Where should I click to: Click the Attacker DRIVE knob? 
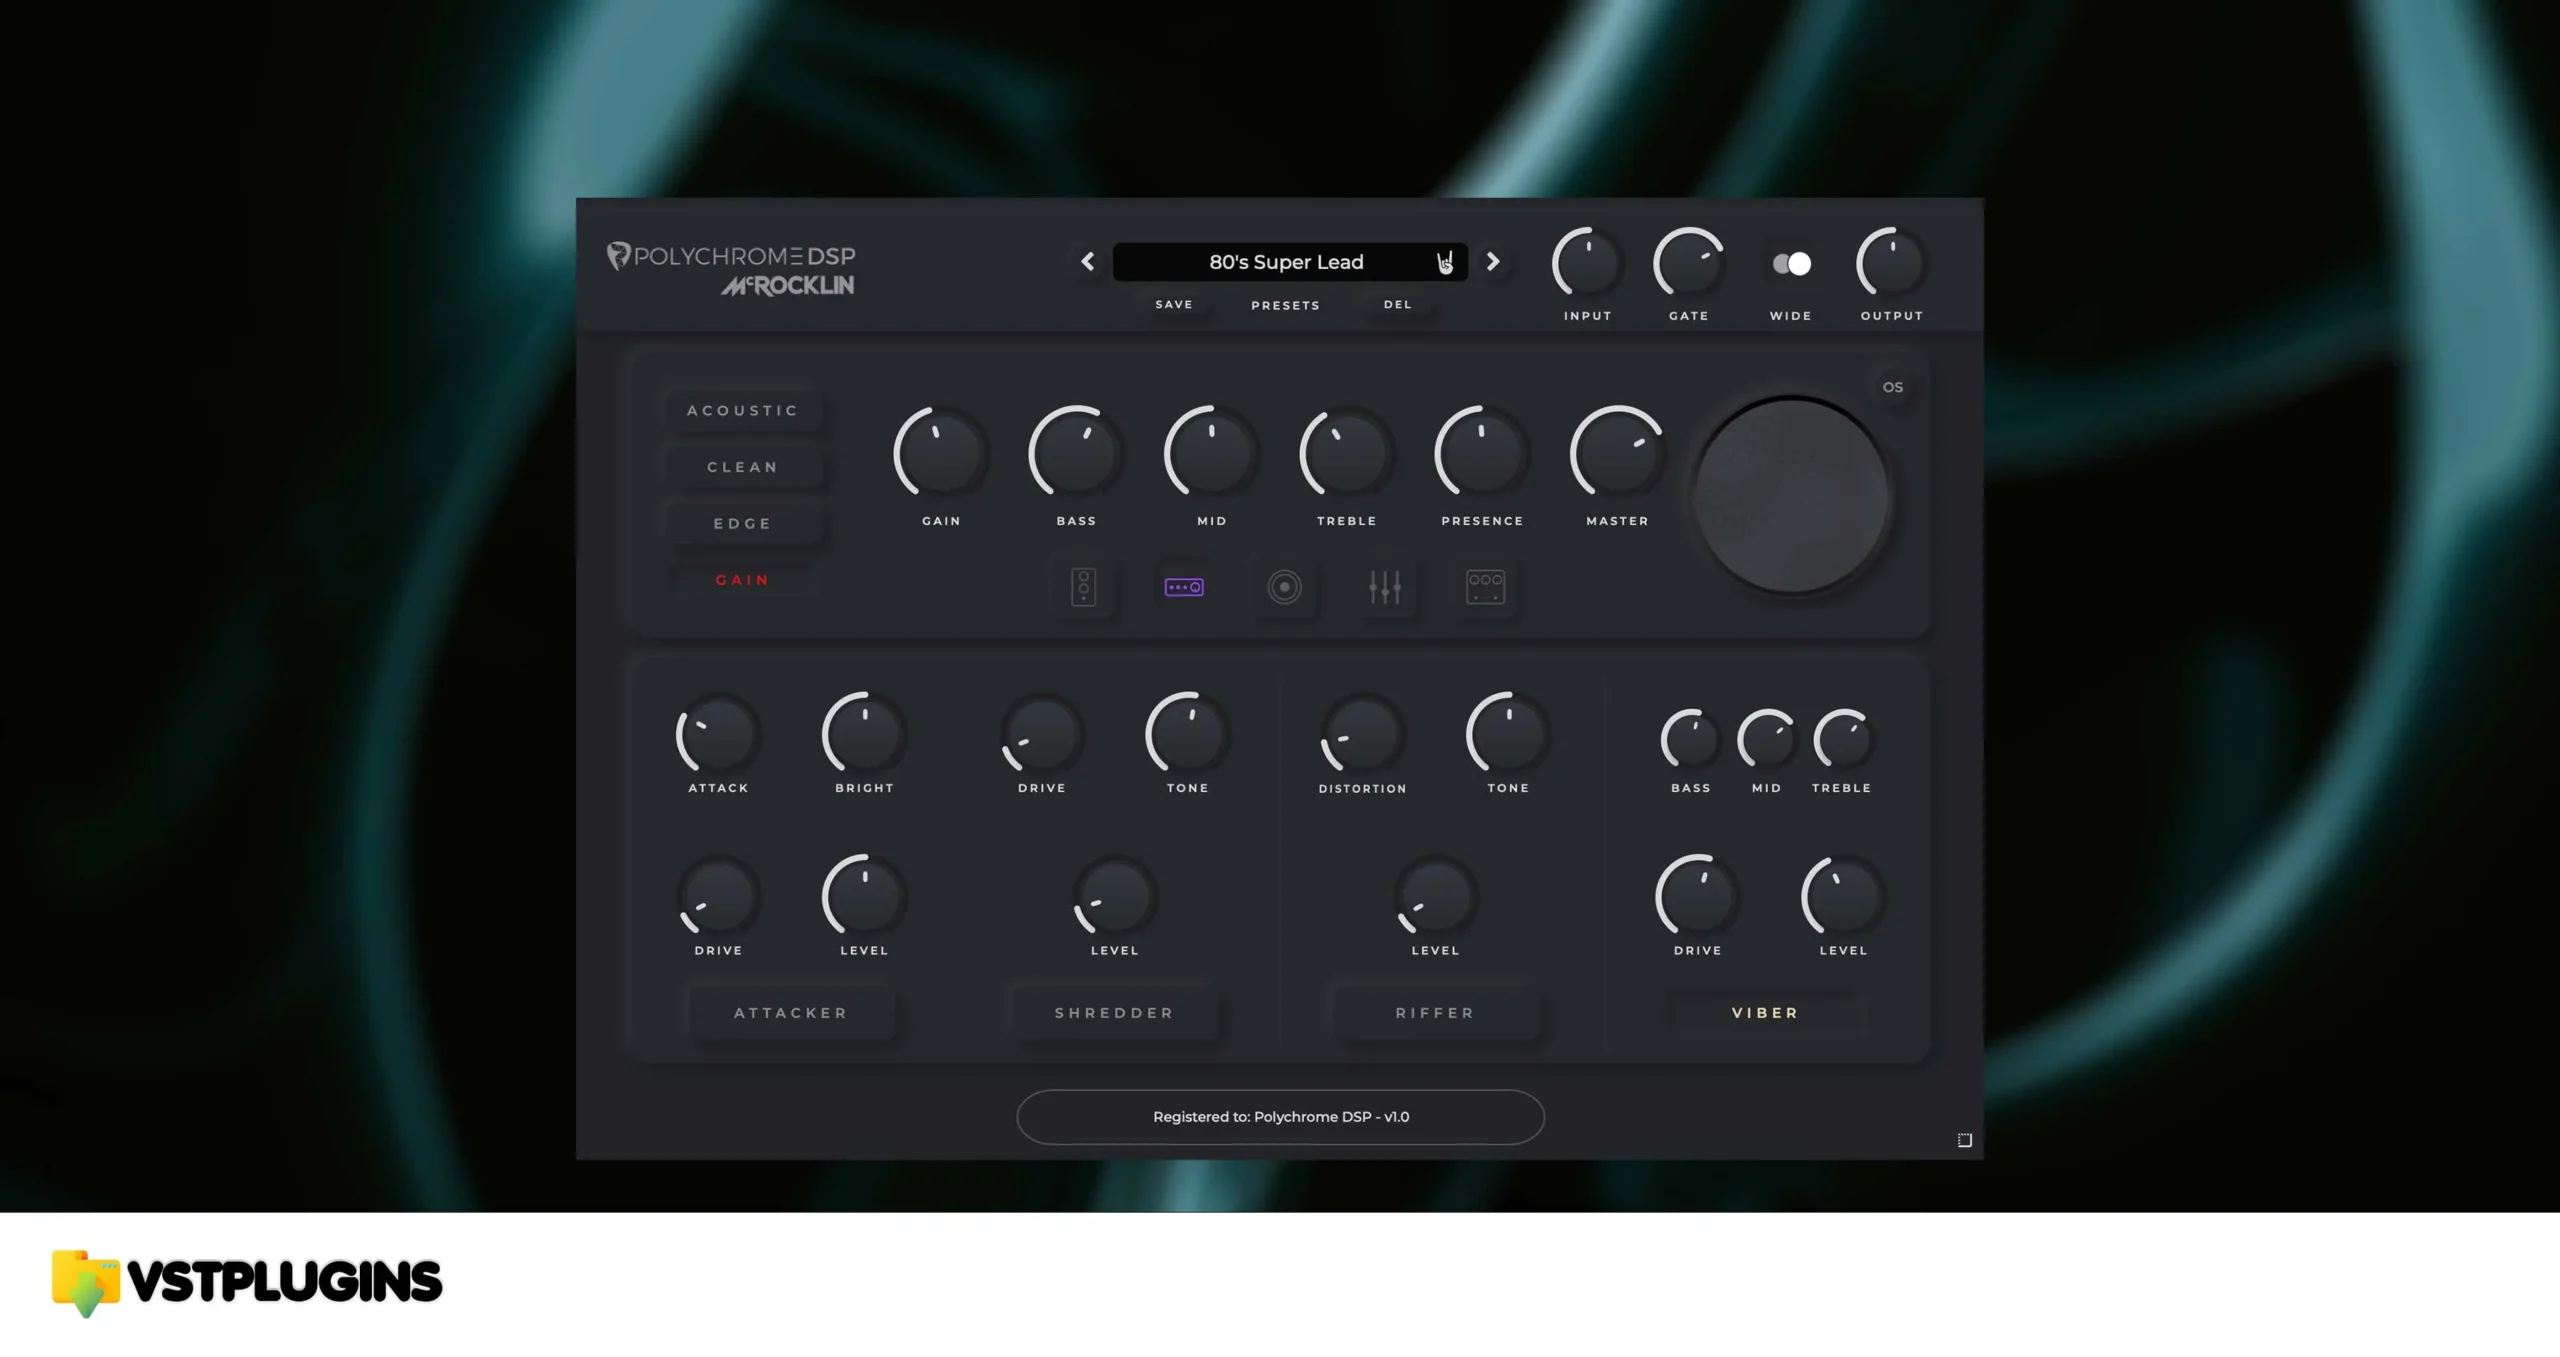click(718, 897)
